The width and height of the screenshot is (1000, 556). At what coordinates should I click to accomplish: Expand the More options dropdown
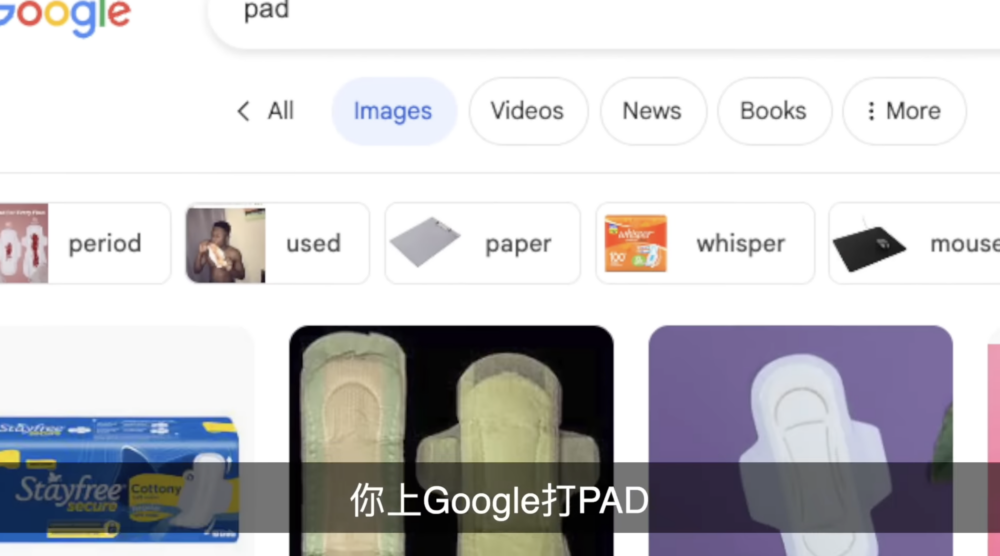(903, 111)
